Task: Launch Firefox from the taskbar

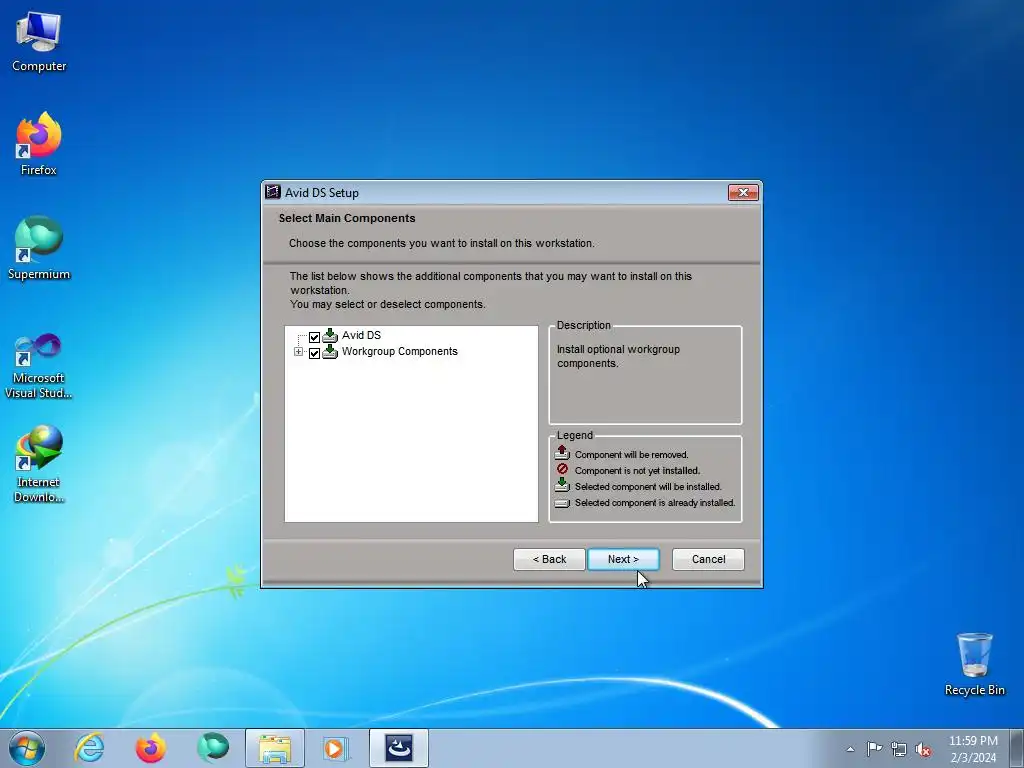Action: 151,748
